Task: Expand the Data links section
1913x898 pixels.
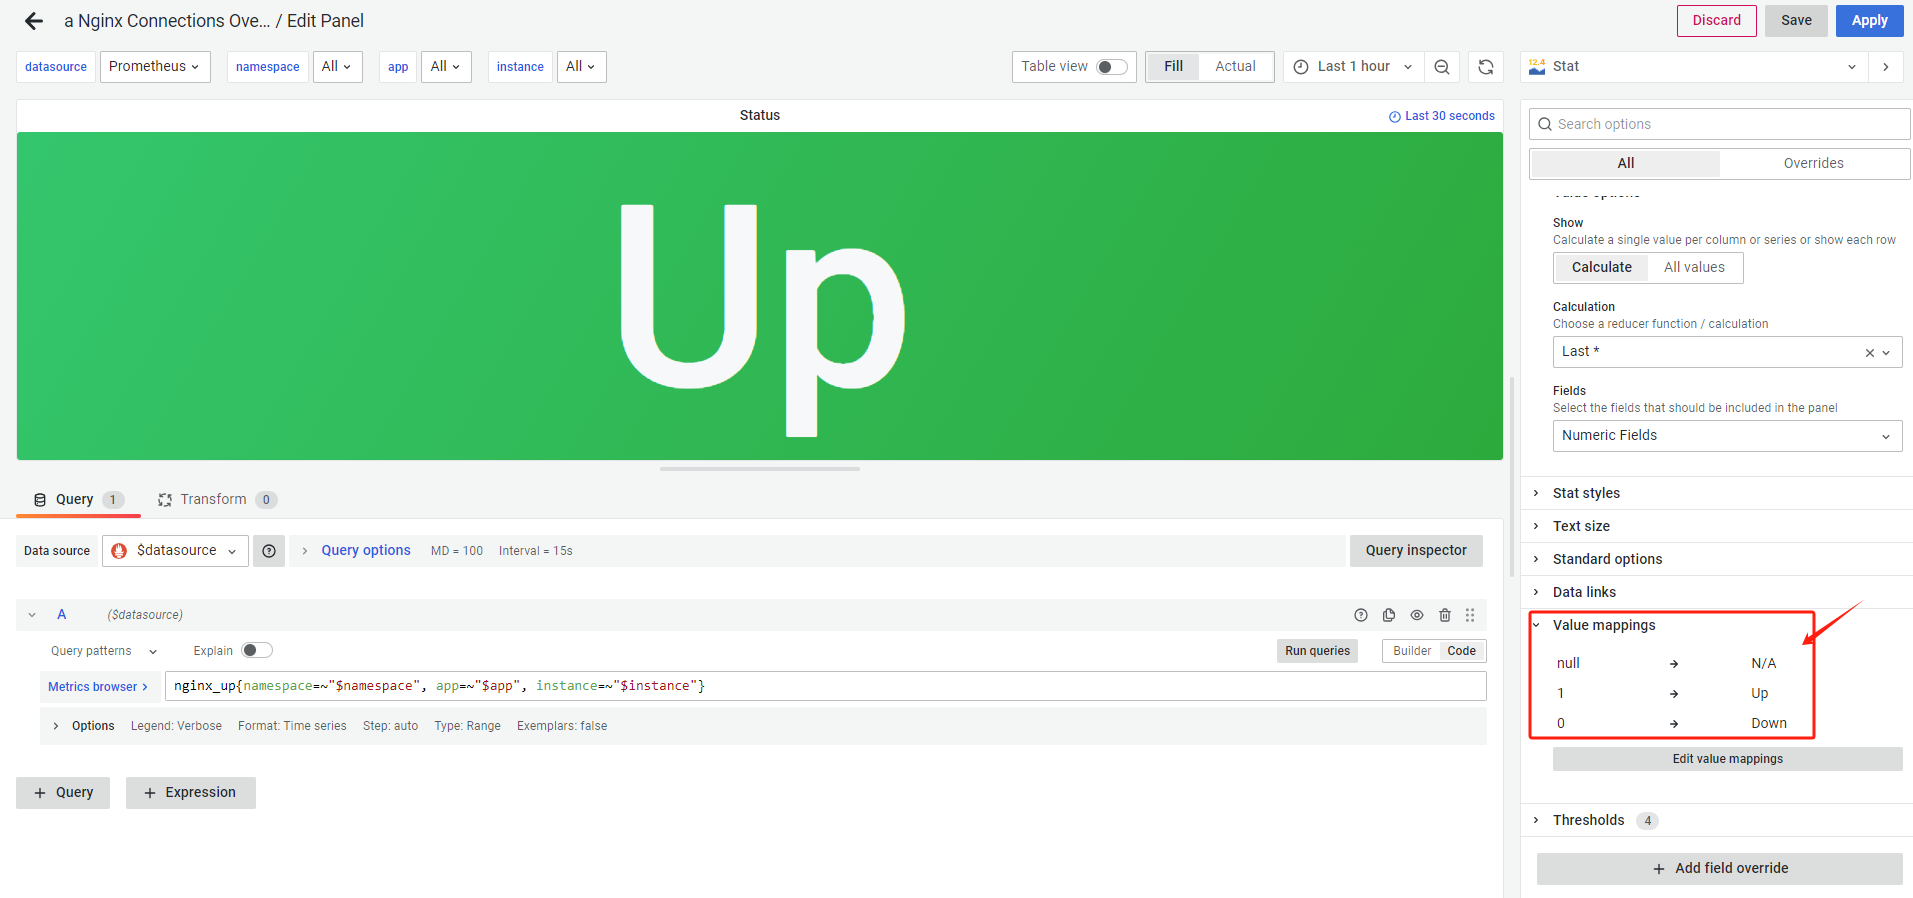Action: coord(1584,592)
